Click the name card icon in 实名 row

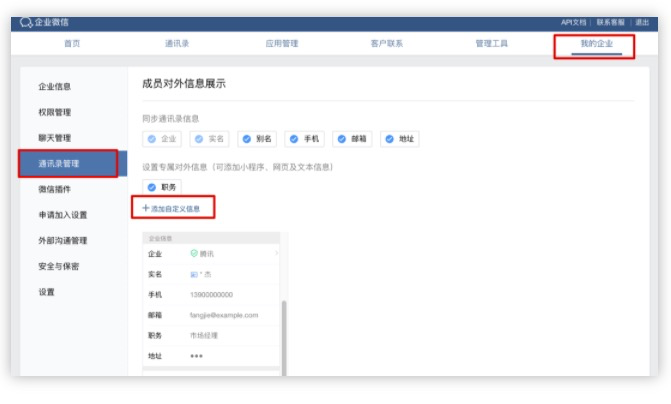[x=194, y=274]
